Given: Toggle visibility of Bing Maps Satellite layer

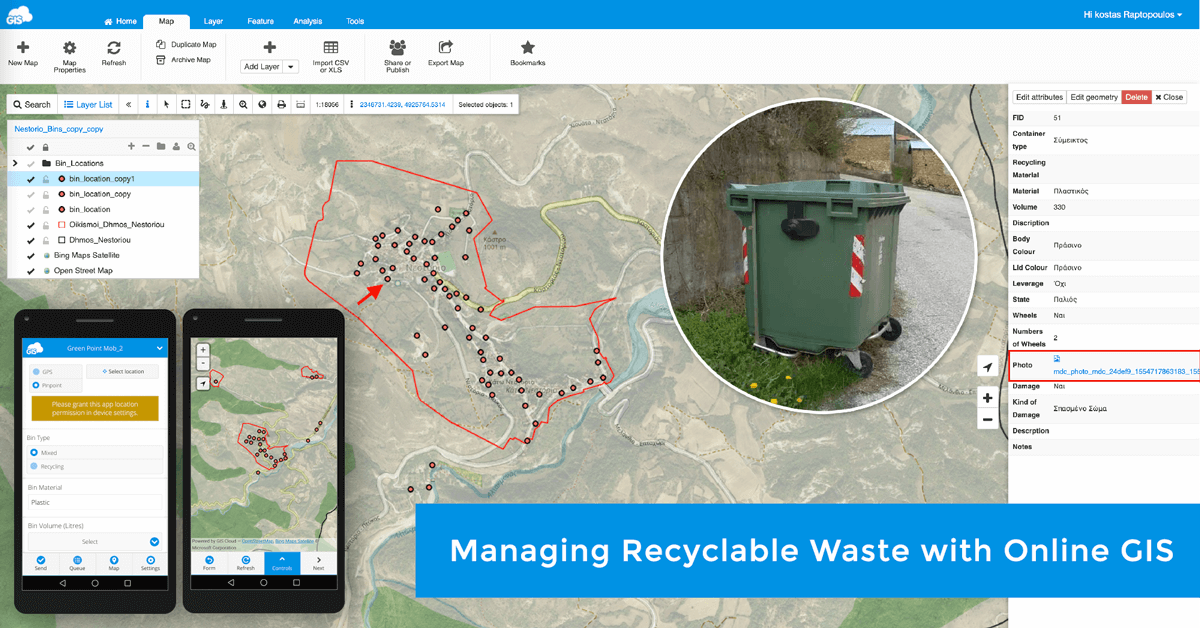Looking at the screenshot, I should point(31,256).
